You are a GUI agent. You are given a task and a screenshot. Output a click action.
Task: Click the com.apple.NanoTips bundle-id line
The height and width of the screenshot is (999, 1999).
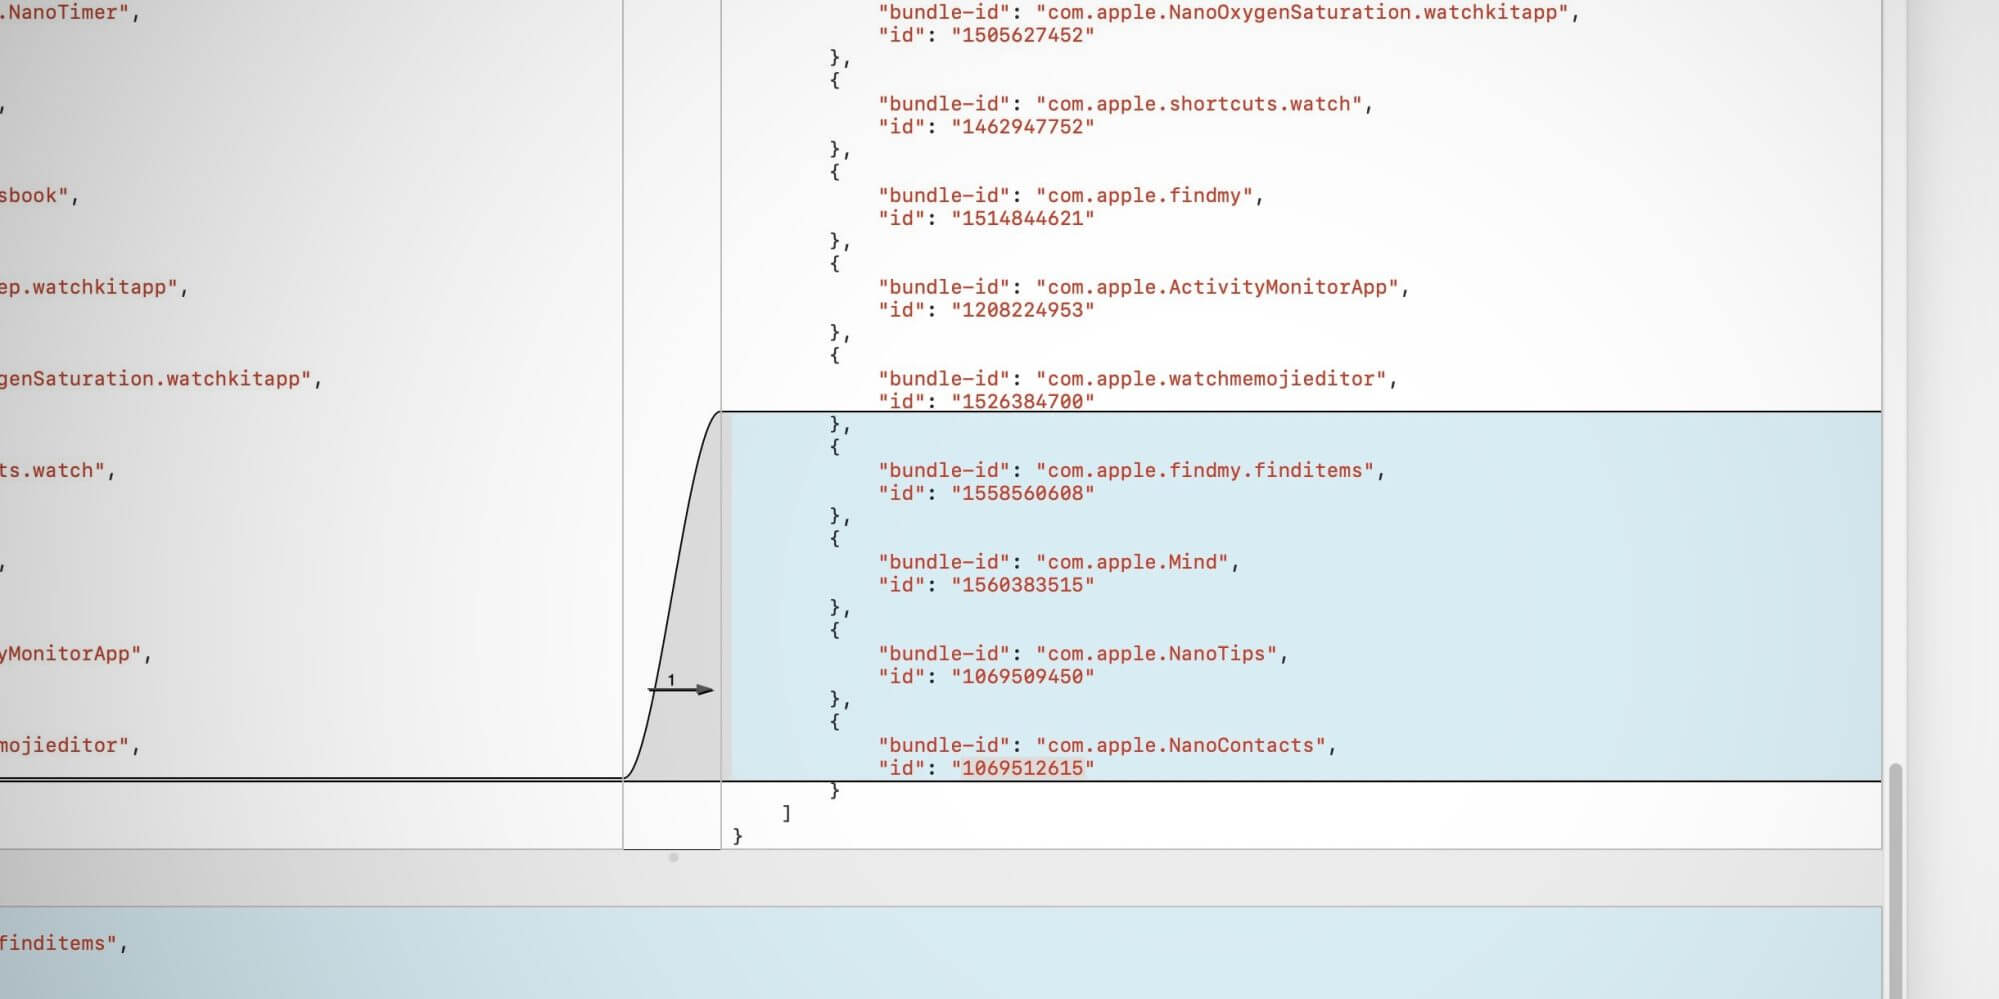(1083, 654)
